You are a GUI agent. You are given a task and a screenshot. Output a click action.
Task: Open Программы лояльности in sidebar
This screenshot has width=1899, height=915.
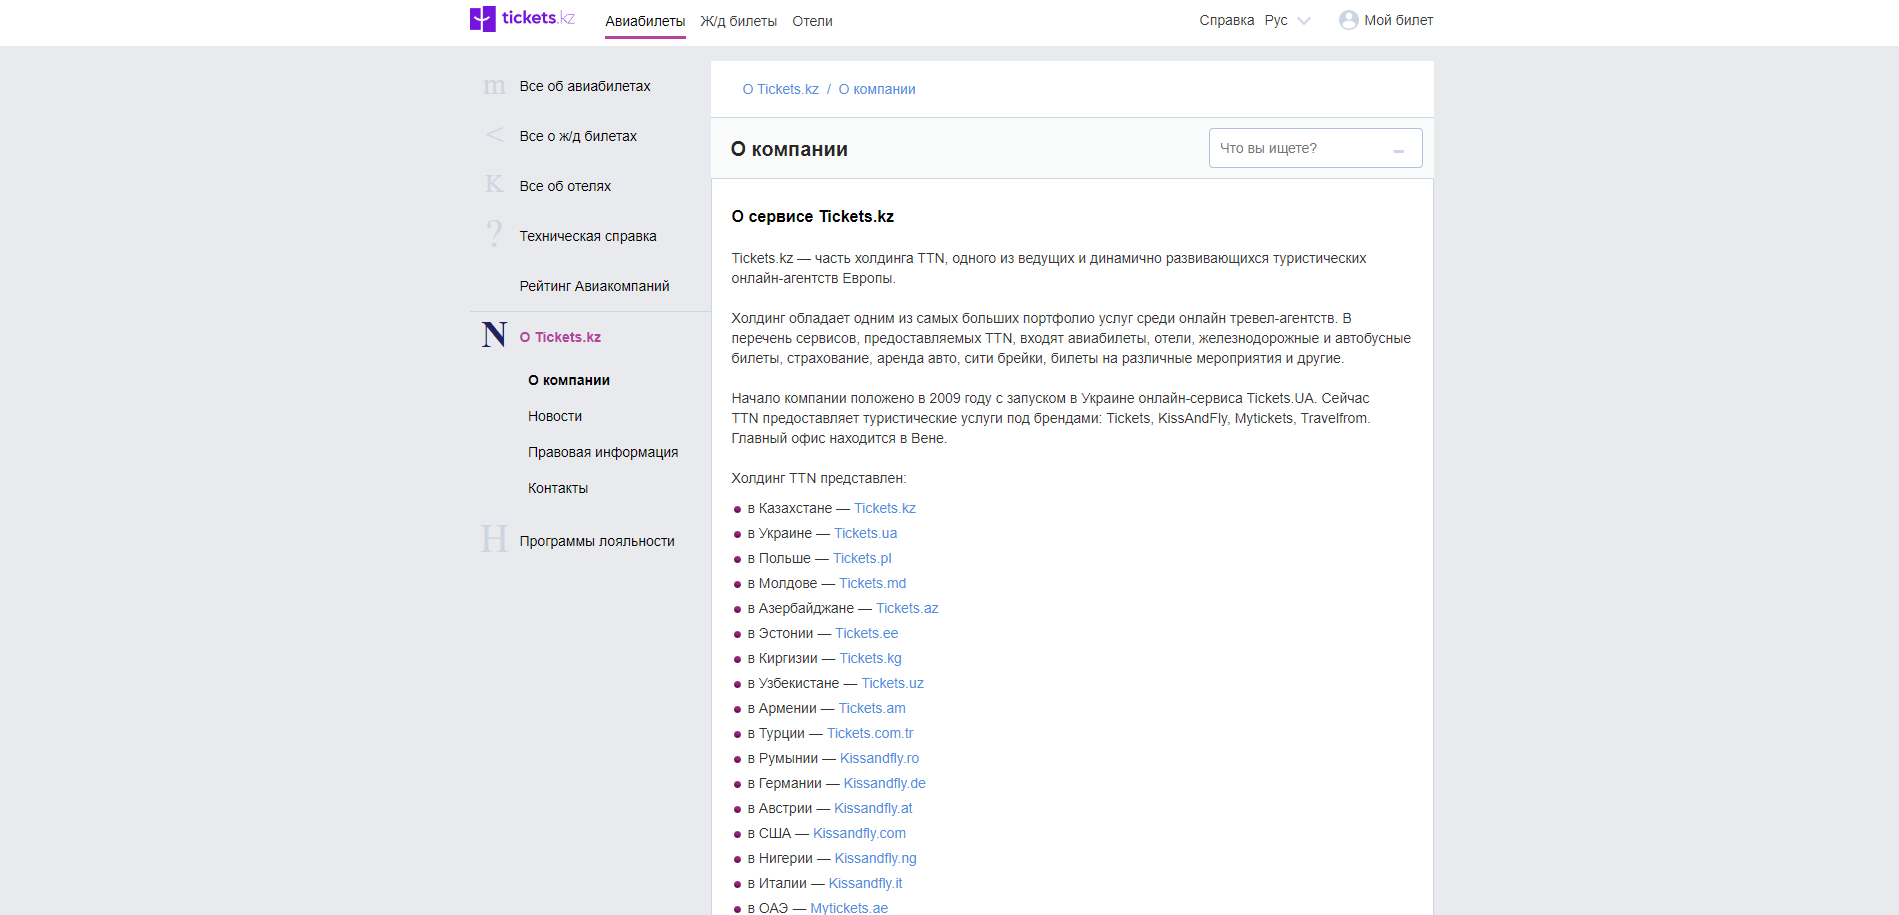tap(597, 541)
